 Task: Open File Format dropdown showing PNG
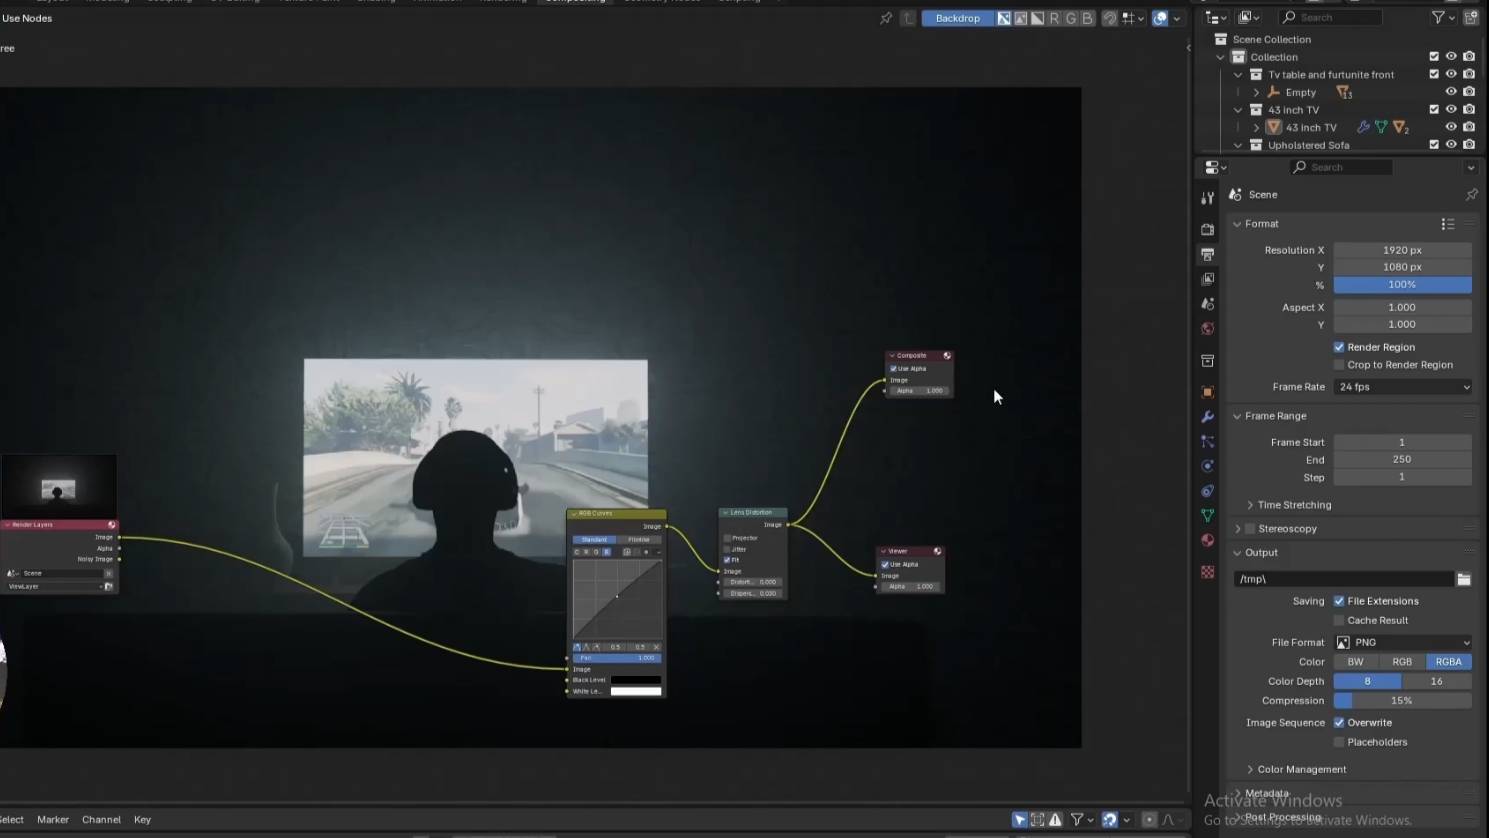(1402, 643)
